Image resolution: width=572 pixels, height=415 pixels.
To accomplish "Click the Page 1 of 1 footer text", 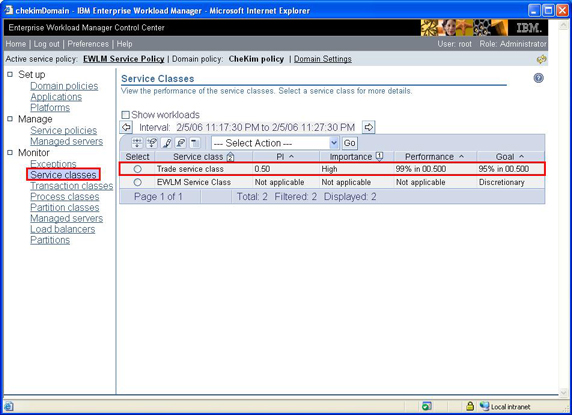I will (158, 197).
